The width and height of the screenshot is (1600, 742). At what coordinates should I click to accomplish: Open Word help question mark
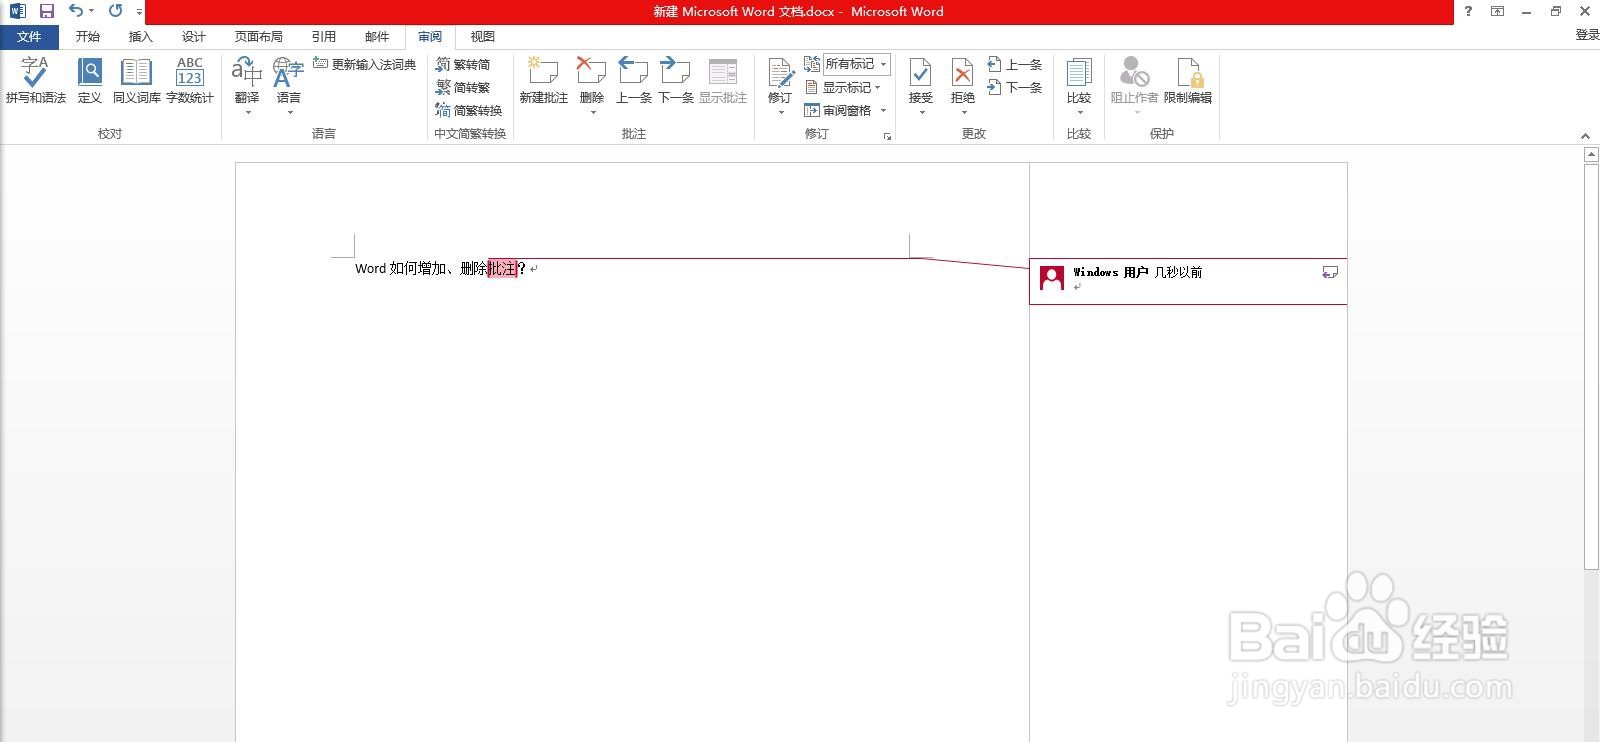(1468, 11)
